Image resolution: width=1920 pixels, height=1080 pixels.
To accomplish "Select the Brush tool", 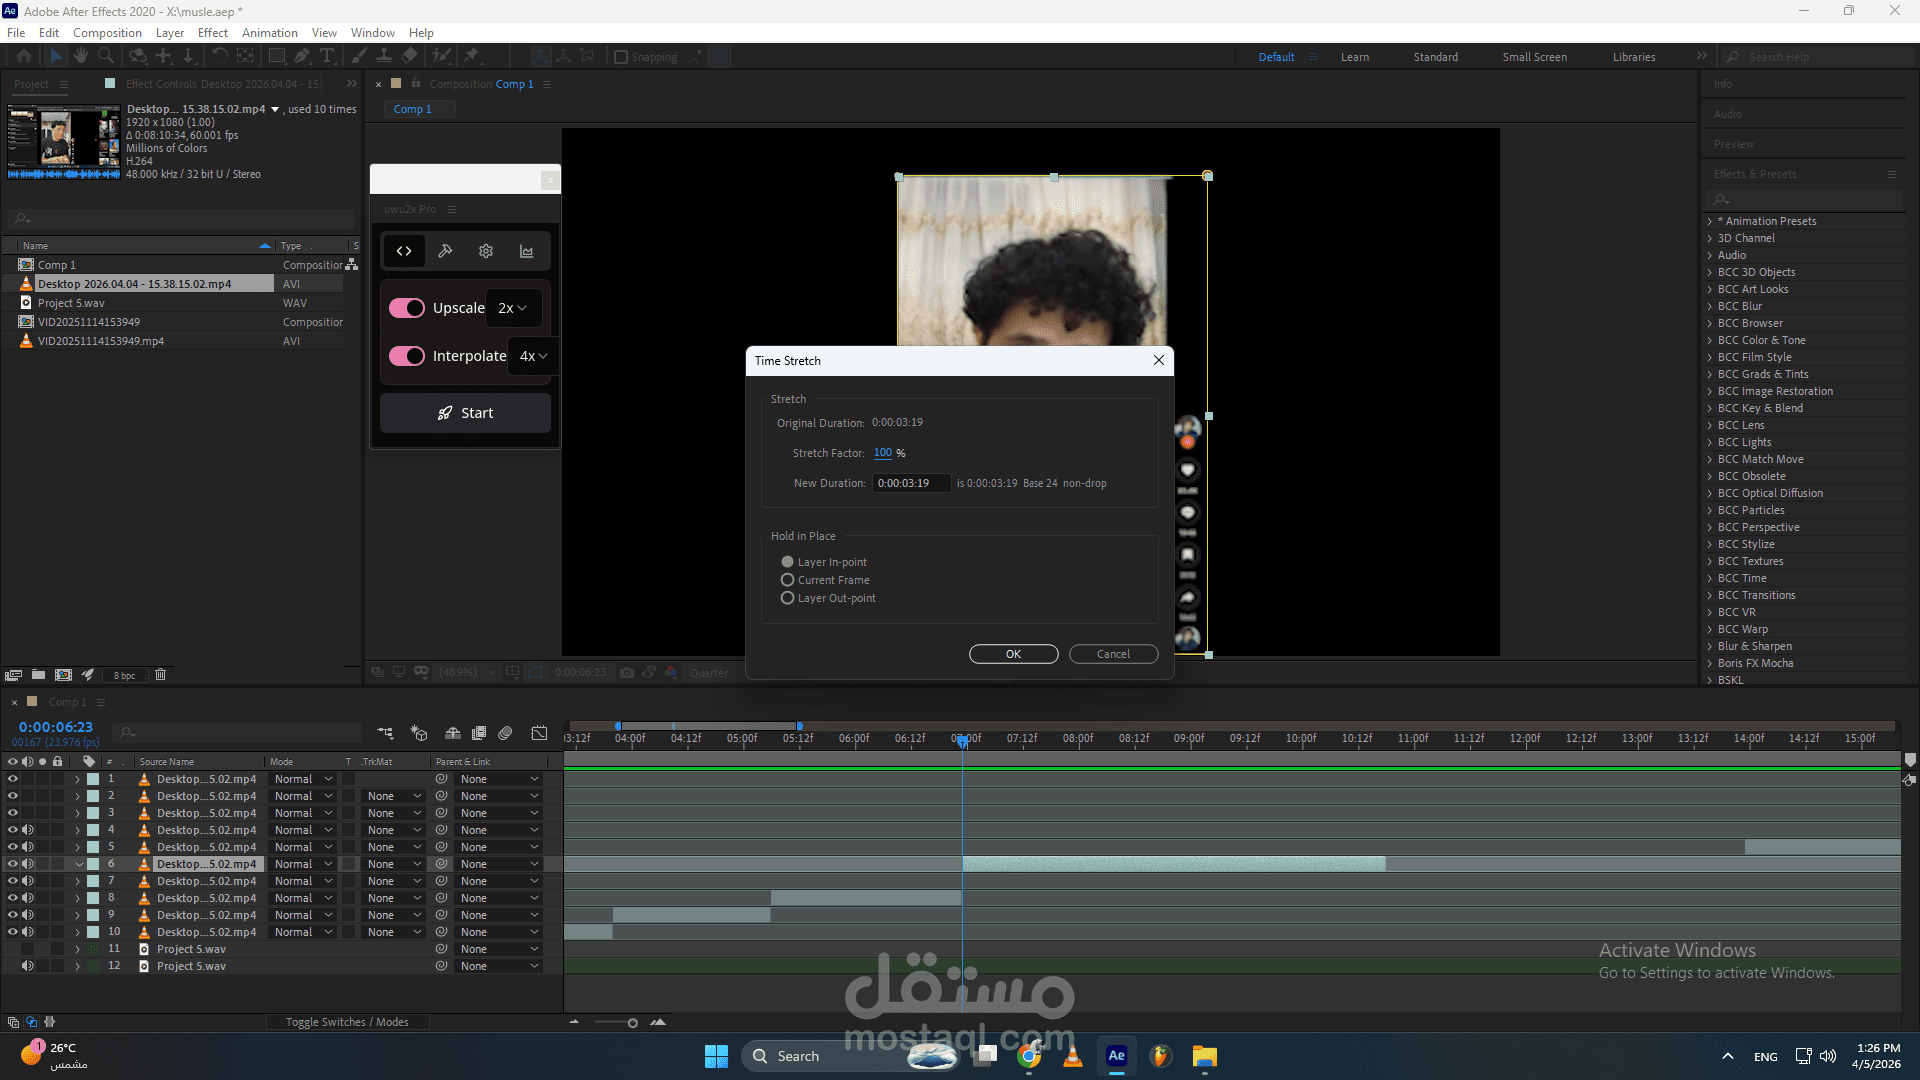I will coord(358,57).
